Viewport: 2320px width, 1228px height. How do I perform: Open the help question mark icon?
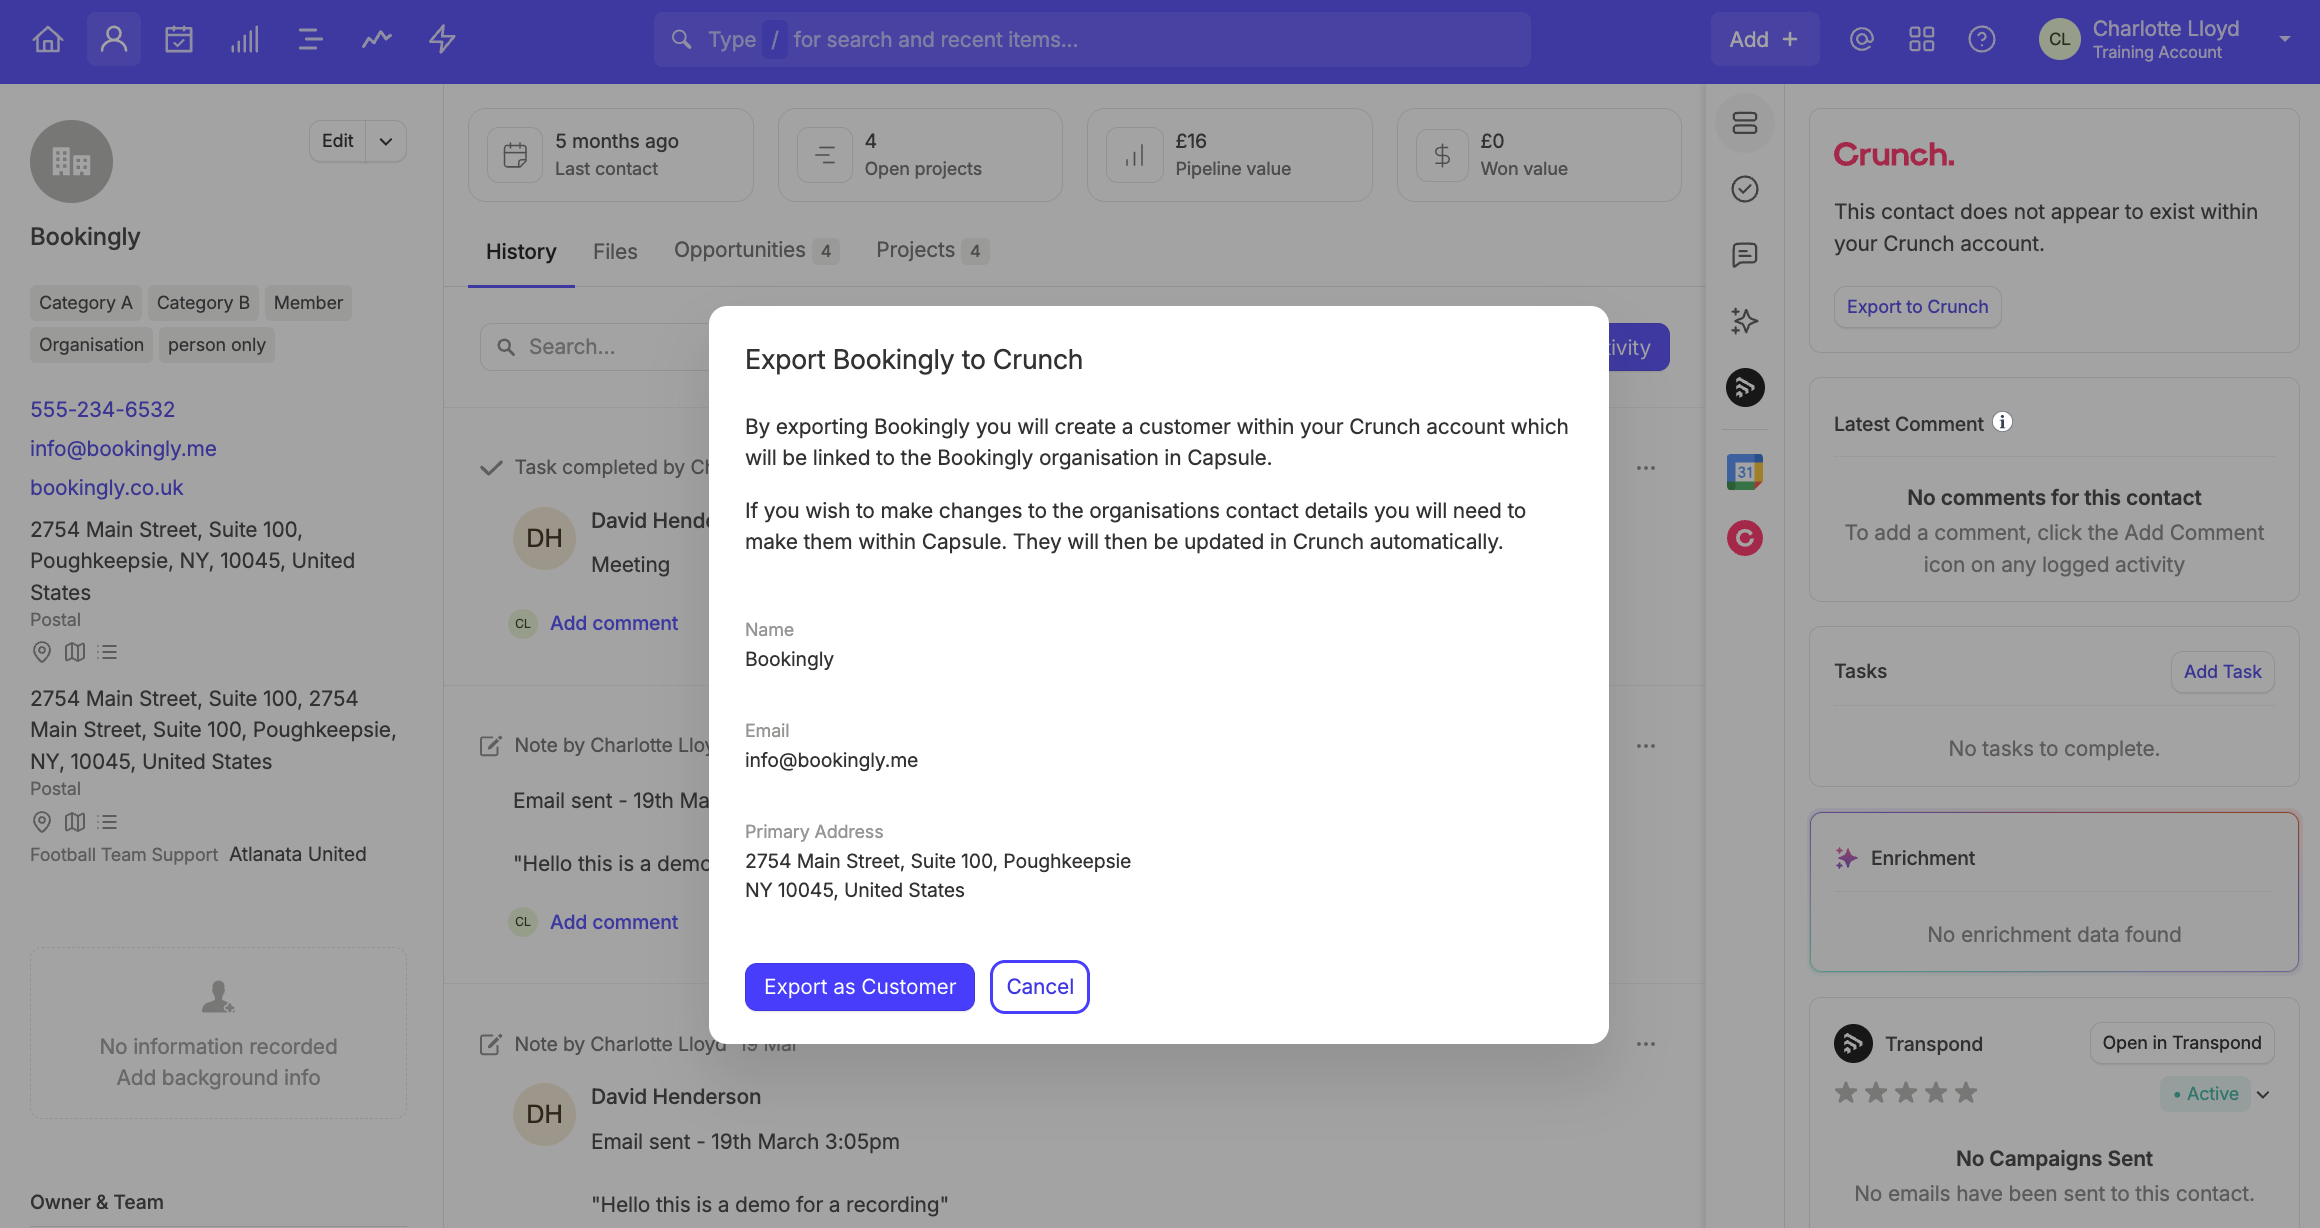[1981, 39]
